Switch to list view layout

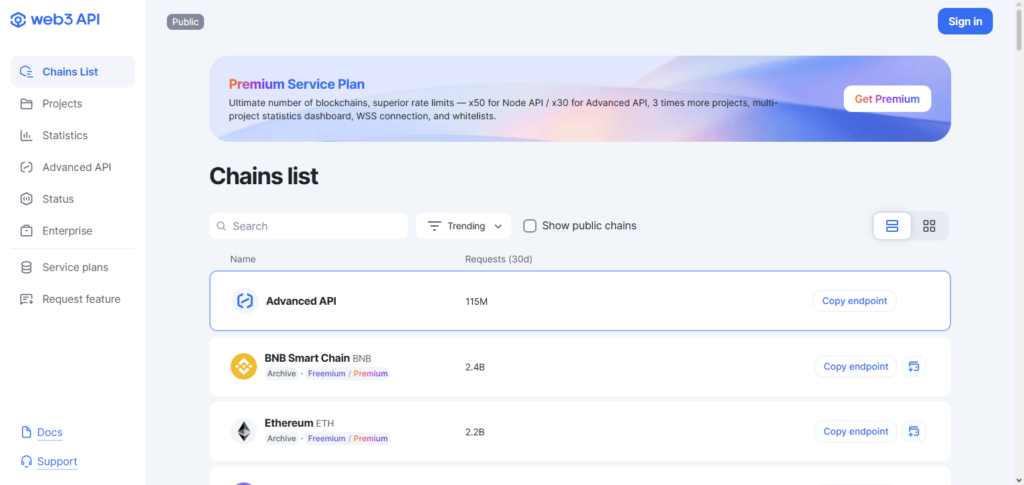892,226
